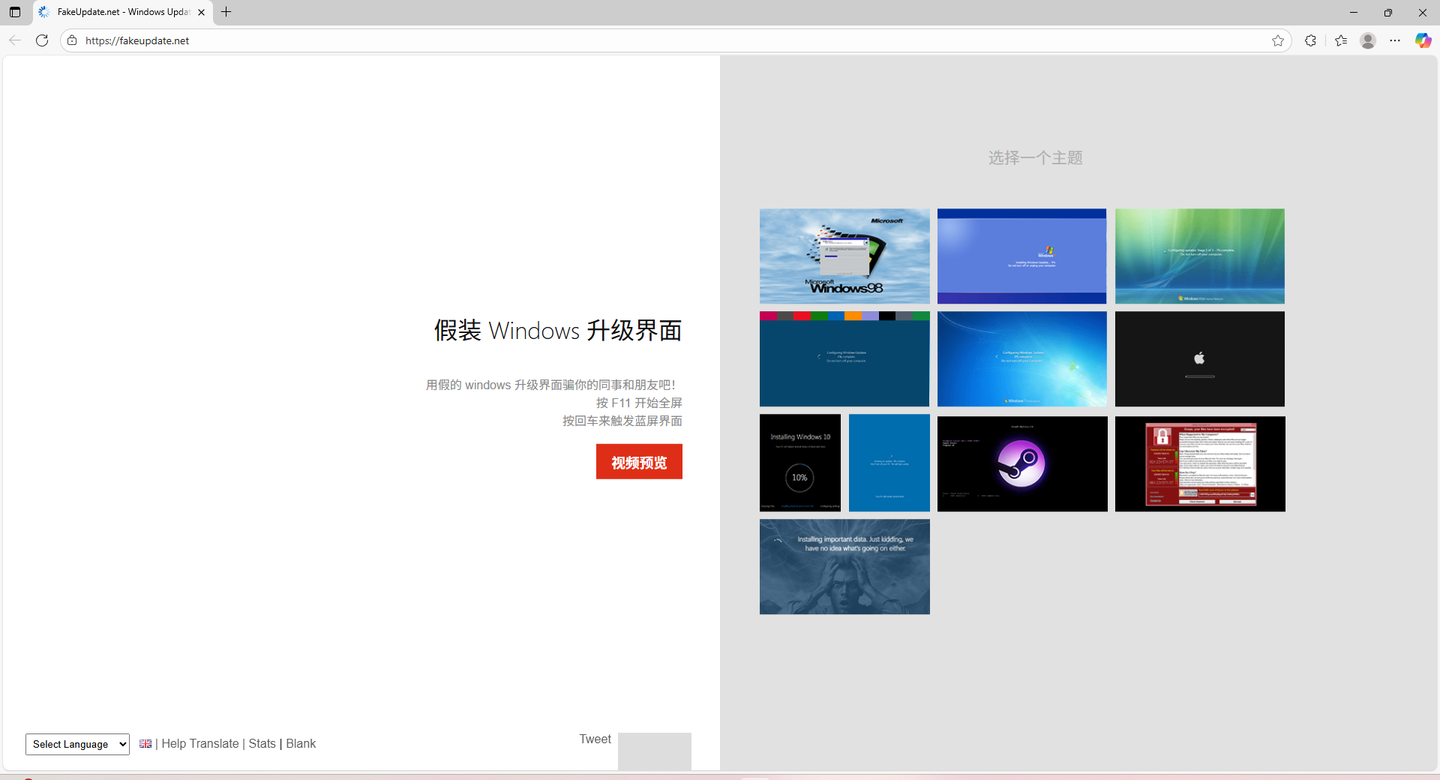
Task: Pick the Steam logo theme thumbnail
Action: tap(1022, 464)
